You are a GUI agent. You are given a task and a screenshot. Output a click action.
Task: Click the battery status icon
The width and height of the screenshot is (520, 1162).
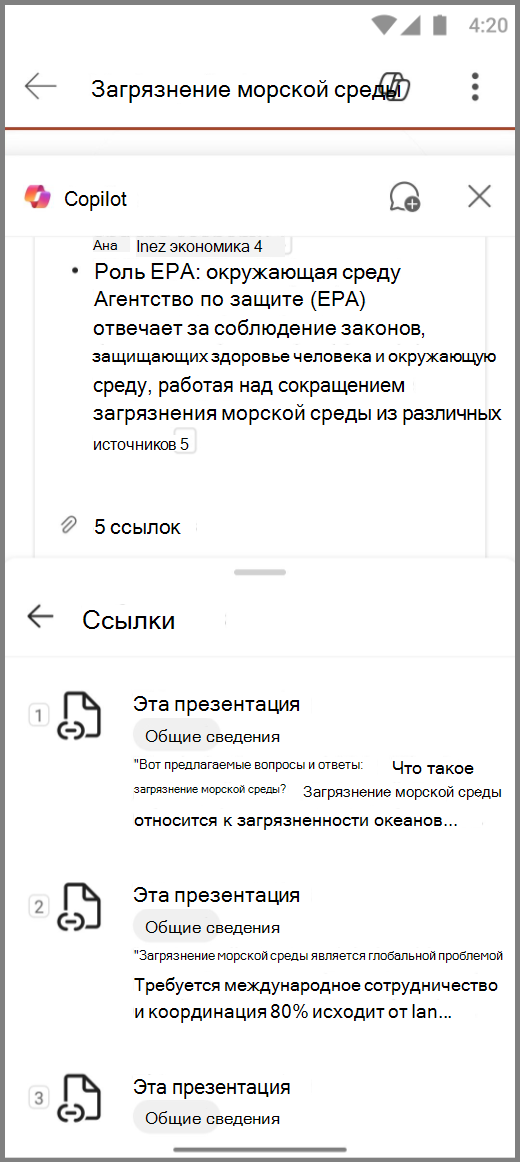click(439, 24)
